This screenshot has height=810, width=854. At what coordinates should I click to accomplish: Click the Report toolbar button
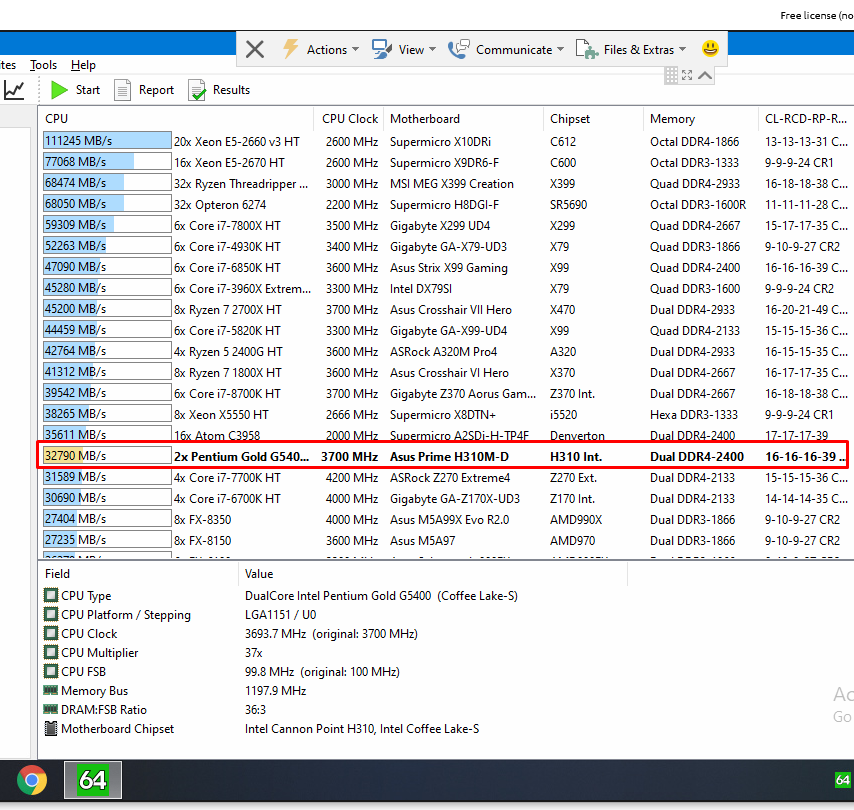(144, 90)
